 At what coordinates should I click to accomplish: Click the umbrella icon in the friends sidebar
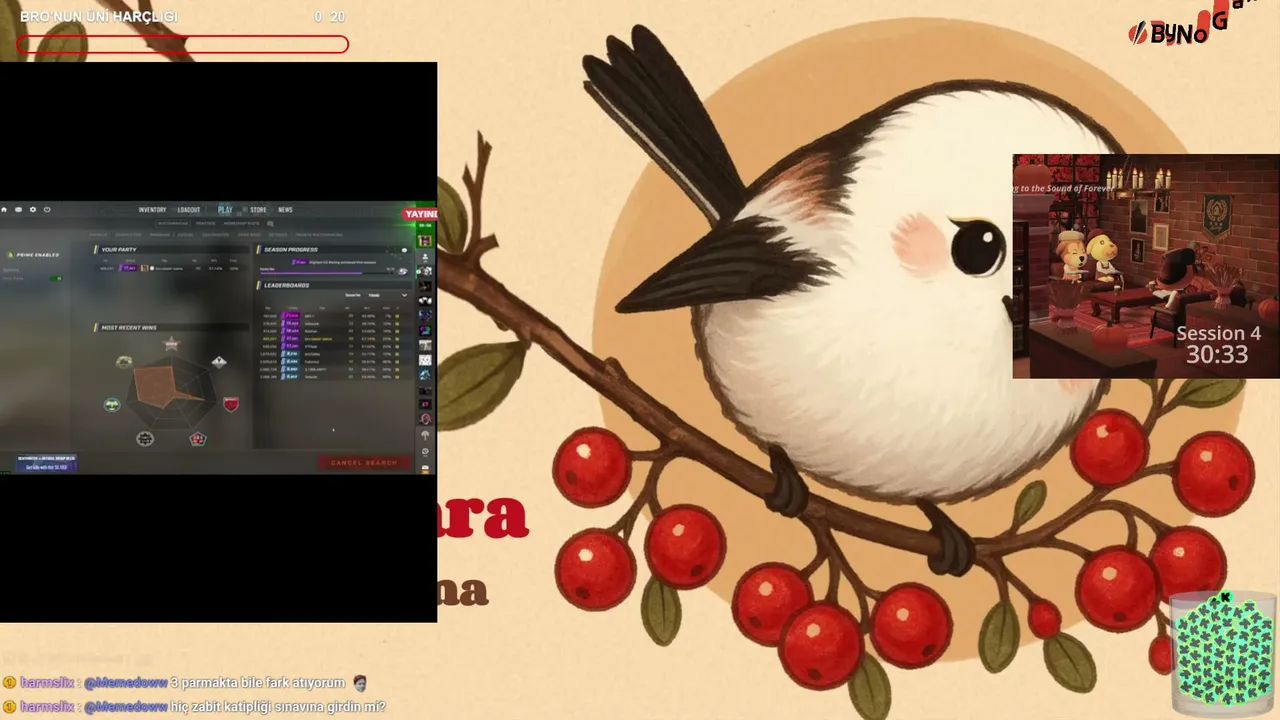(x=426, y=436)
